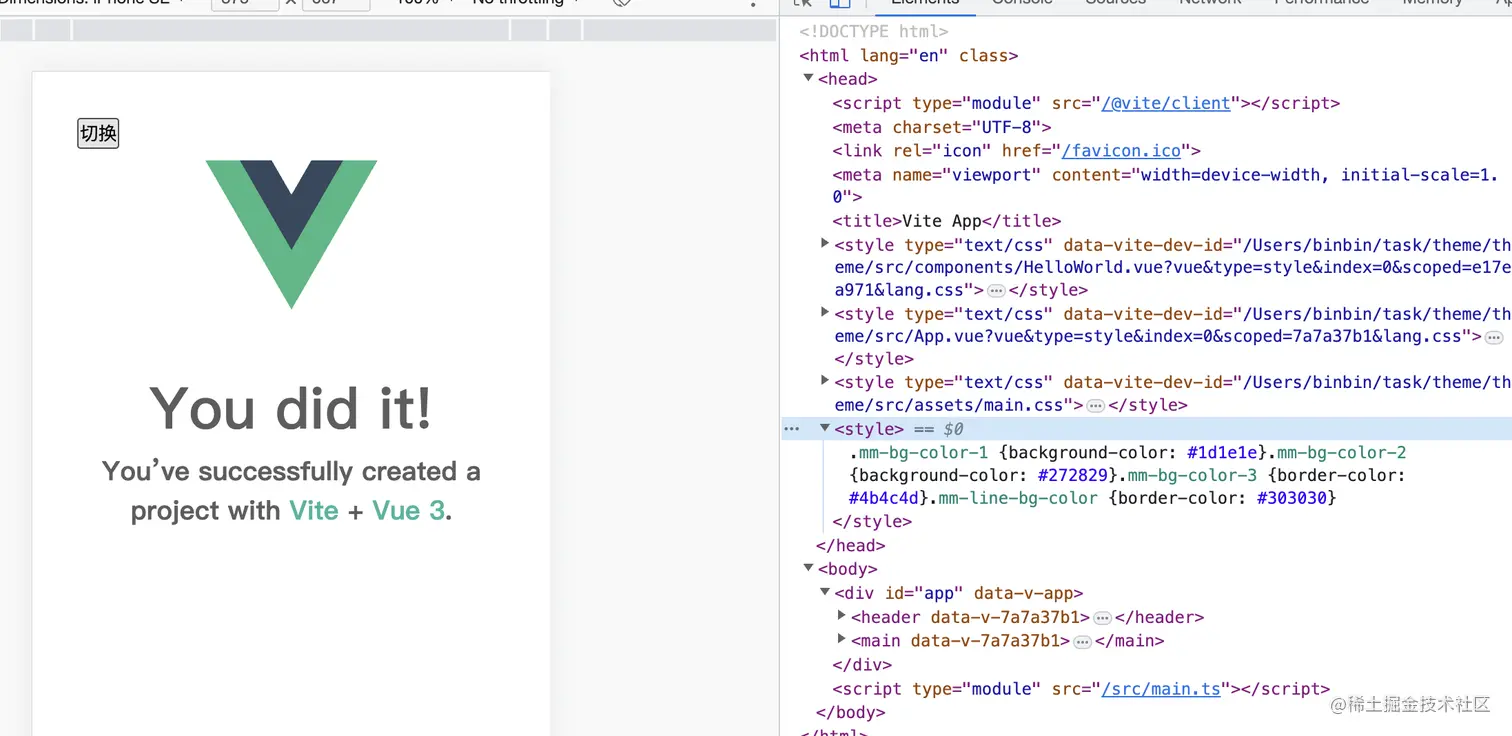Select the closing </head> tag row
Screen dimensions: 1512x736
851,546
